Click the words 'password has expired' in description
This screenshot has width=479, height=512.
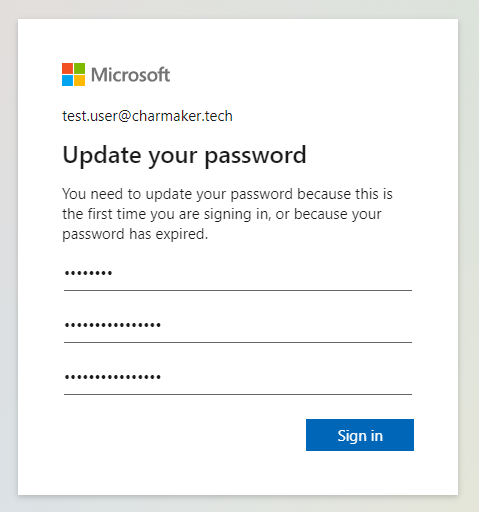pos(133,234)
